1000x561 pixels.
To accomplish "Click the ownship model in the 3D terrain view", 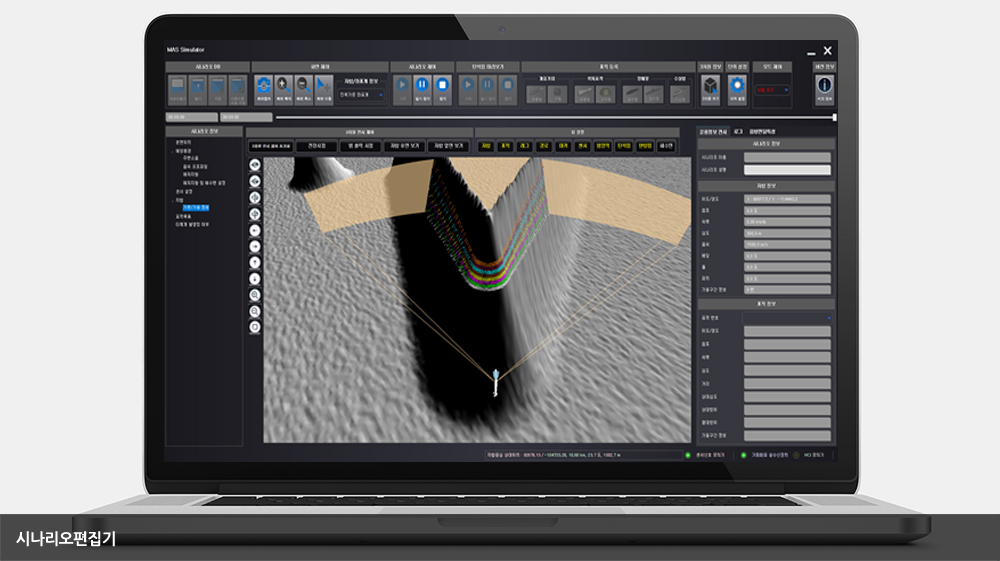I will [496, 382].
